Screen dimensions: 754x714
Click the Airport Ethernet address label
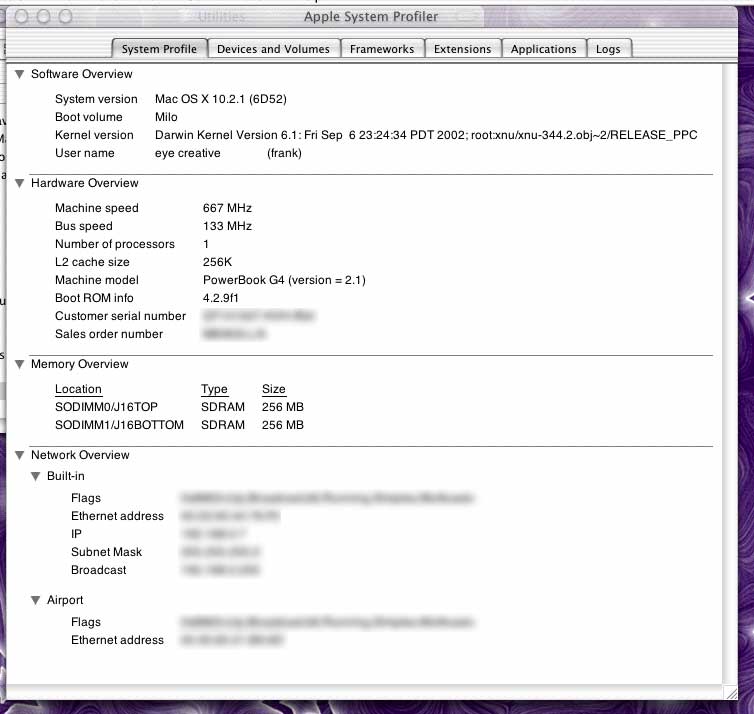117,640
